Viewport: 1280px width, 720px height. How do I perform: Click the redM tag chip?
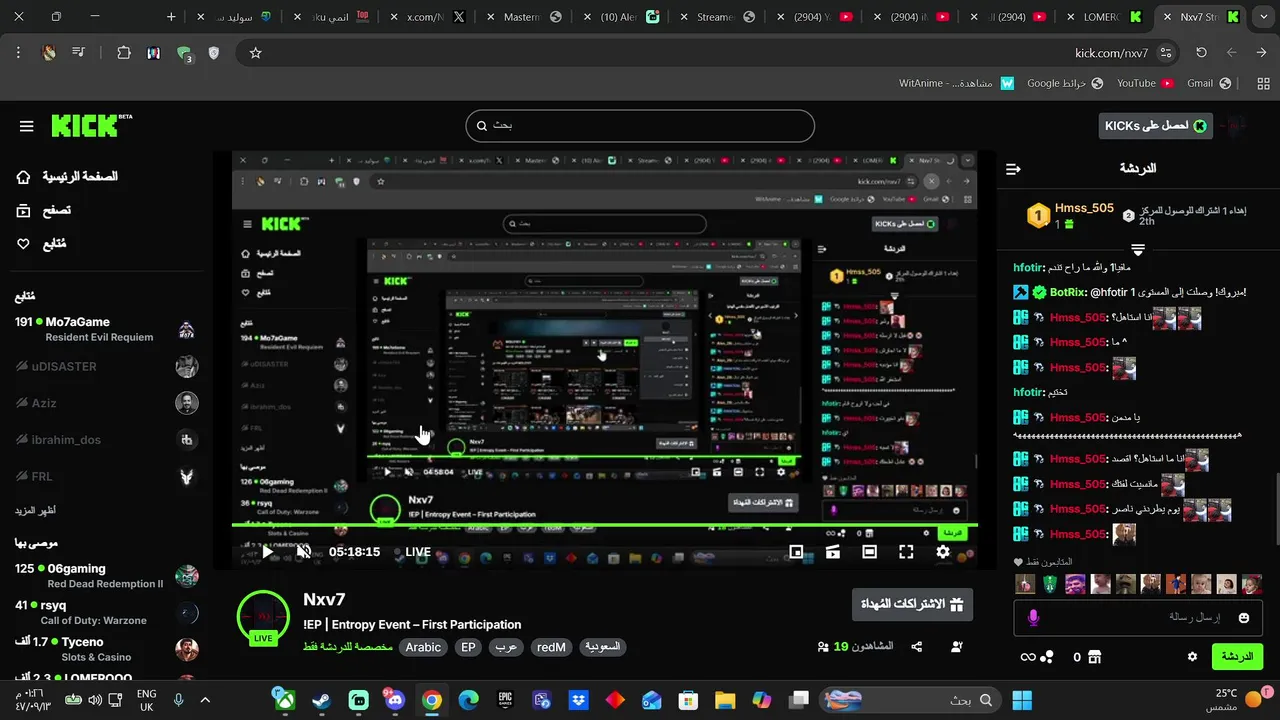551,647
